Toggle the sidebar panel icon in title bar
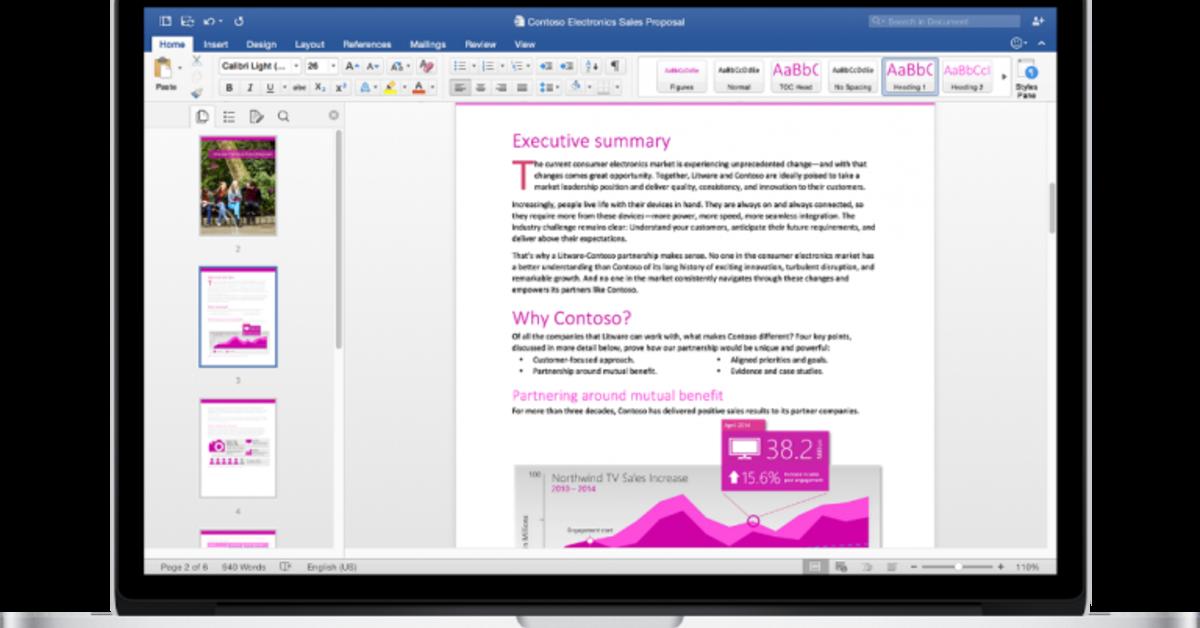 [163, 19]
